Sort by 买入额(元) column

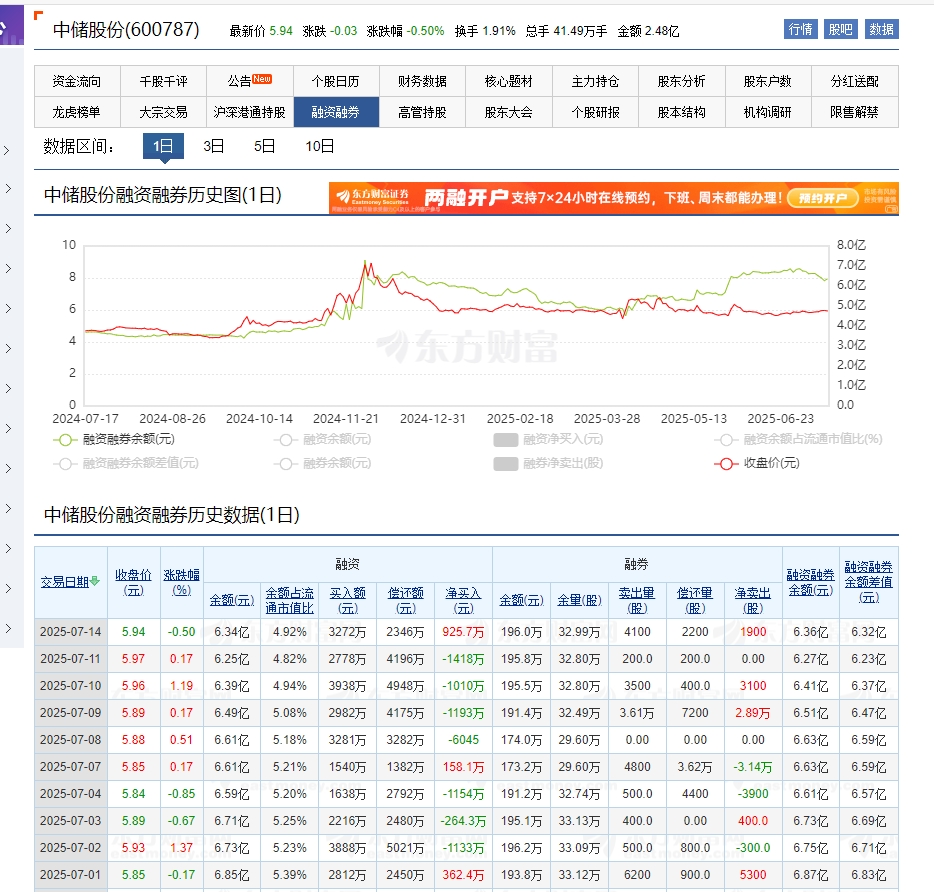tap(348, 600)
